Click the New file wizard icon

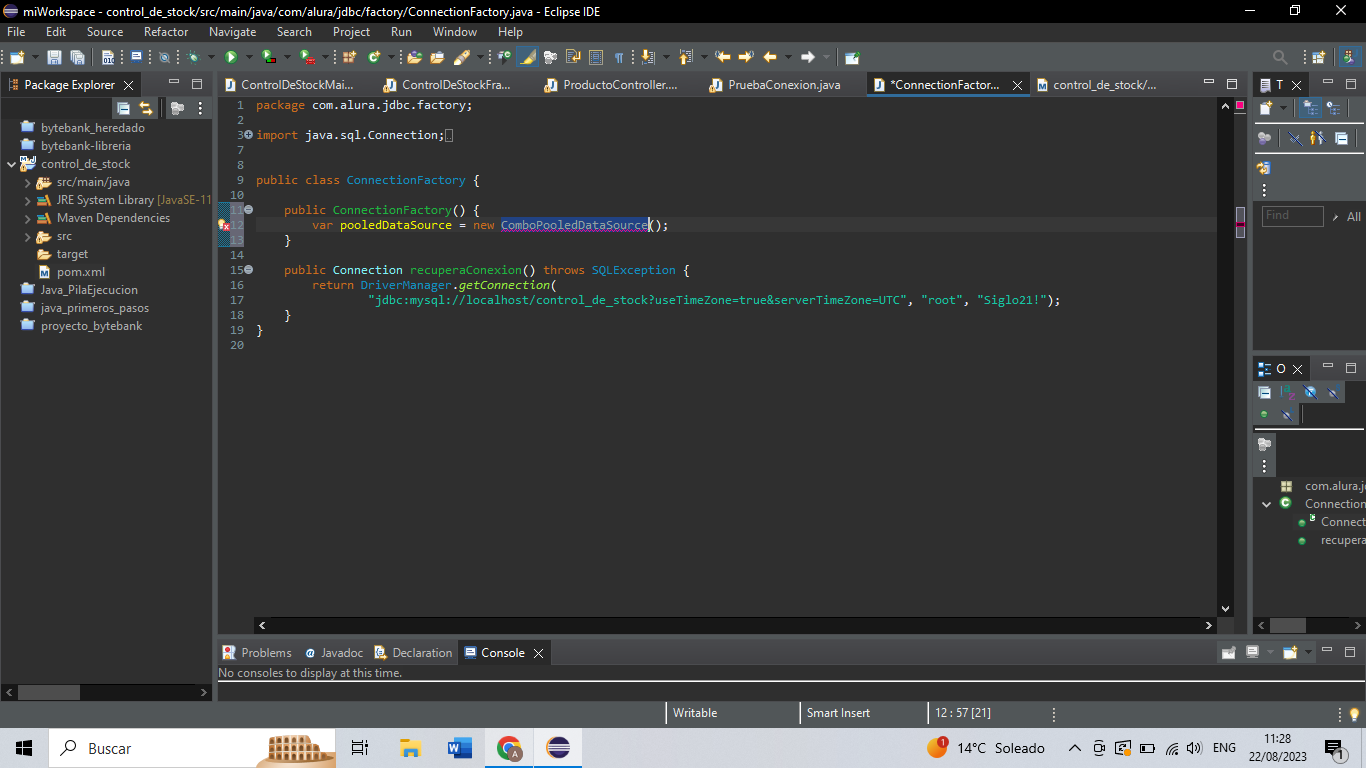coord(17,57)
